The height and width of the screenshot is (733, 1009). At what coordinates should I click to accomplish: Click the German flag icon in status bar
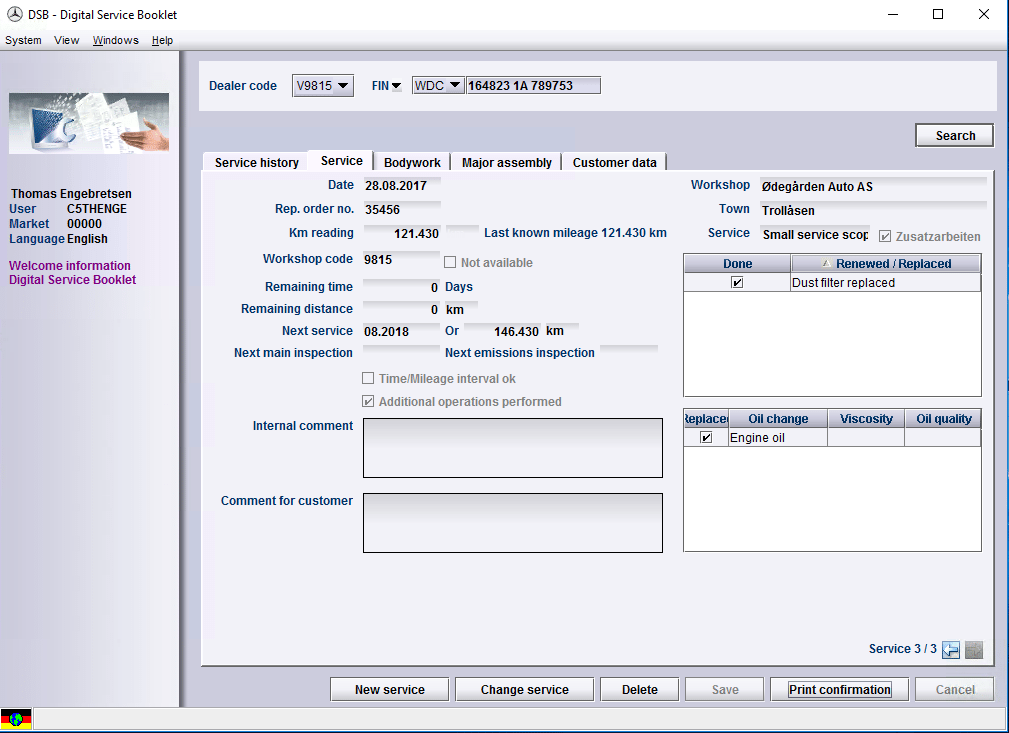[16, 718]
